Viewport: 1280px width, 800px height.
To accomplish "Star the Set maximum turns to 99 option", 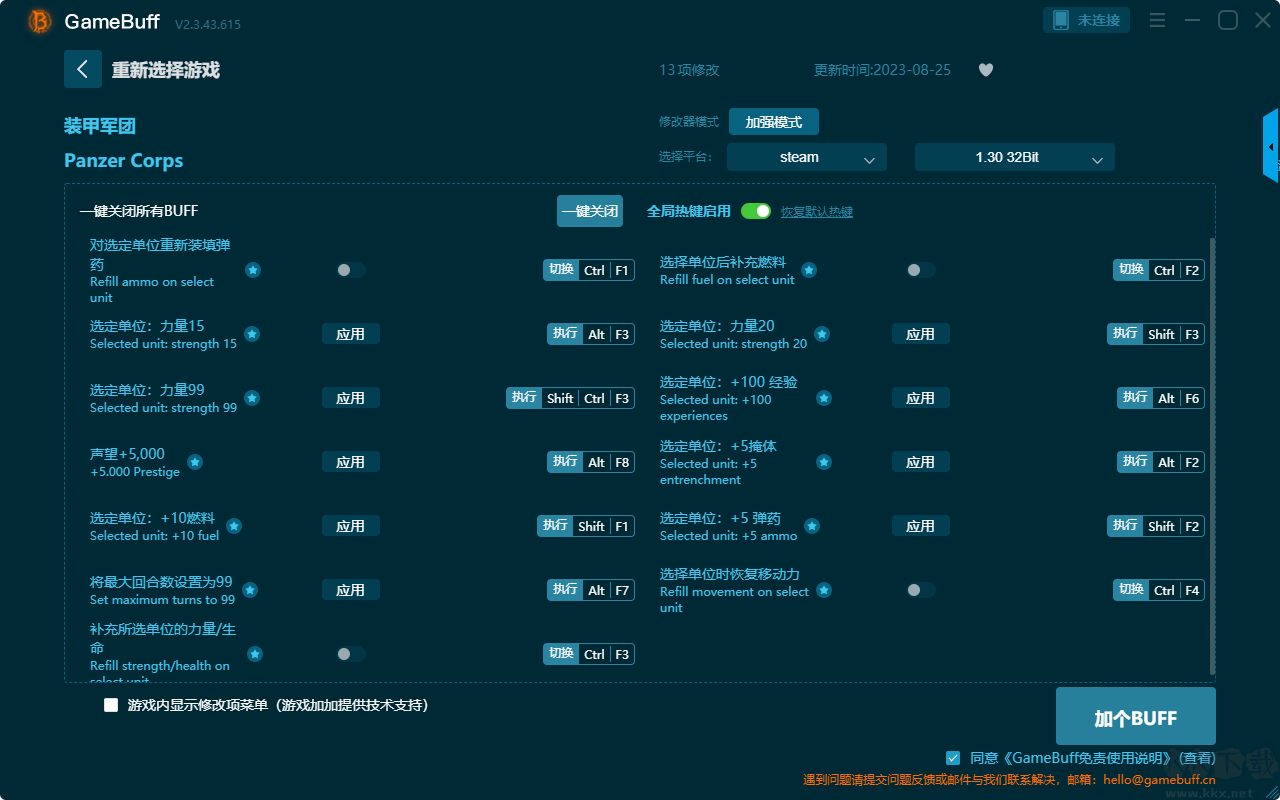I will (x=250, y=590).
